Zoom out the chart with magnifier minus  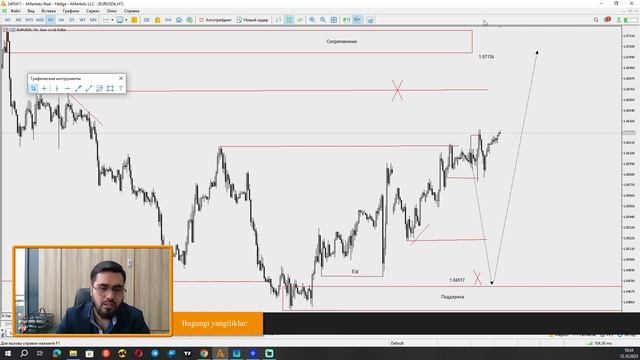323,20
